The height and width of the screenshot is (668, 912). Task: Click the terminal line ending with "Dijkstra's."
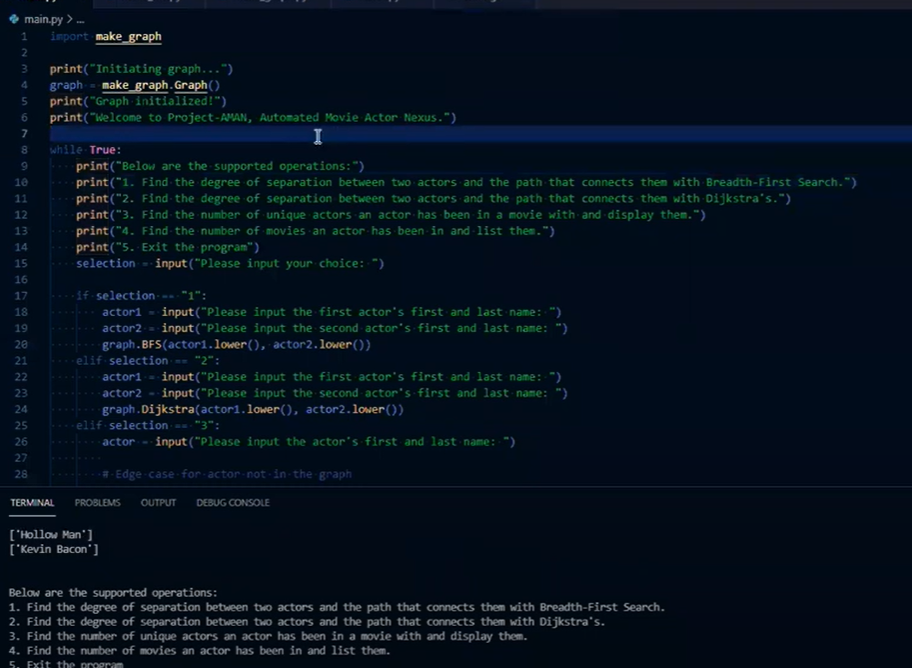[307, 622]
